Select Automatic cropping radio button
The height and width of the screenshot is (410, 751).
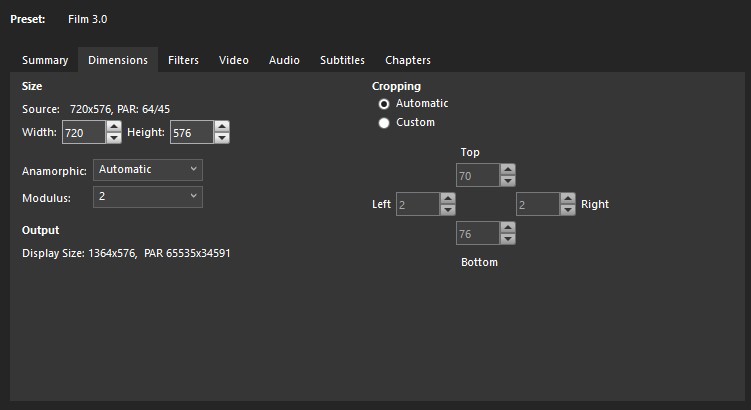click(x=384, y=104)
